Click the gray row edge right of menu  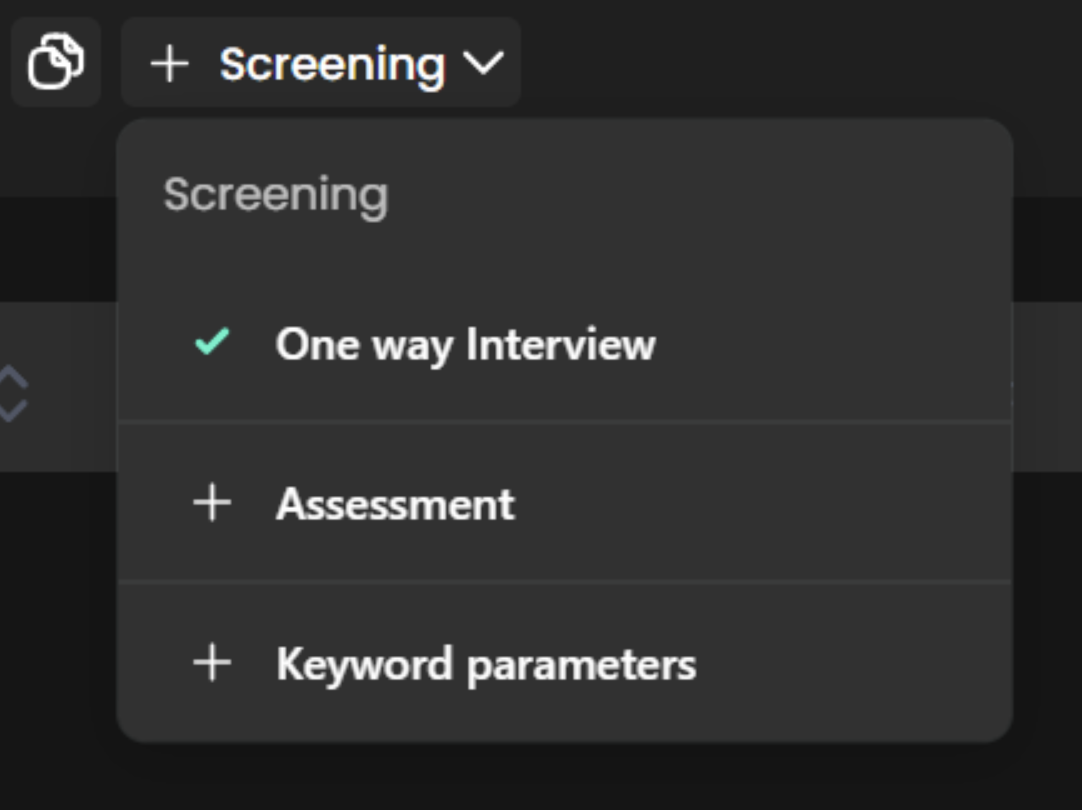1048,386
